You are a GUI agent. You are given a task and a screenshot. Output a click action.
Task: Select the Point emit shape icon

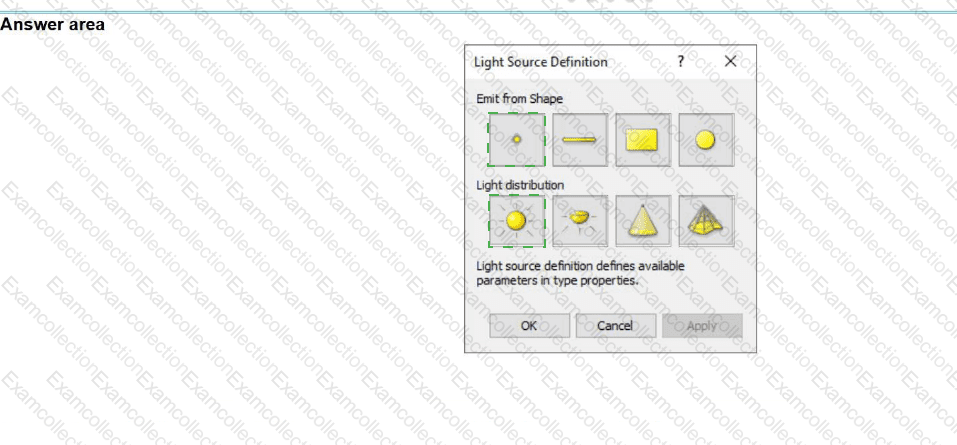click(x=517, y=140)
